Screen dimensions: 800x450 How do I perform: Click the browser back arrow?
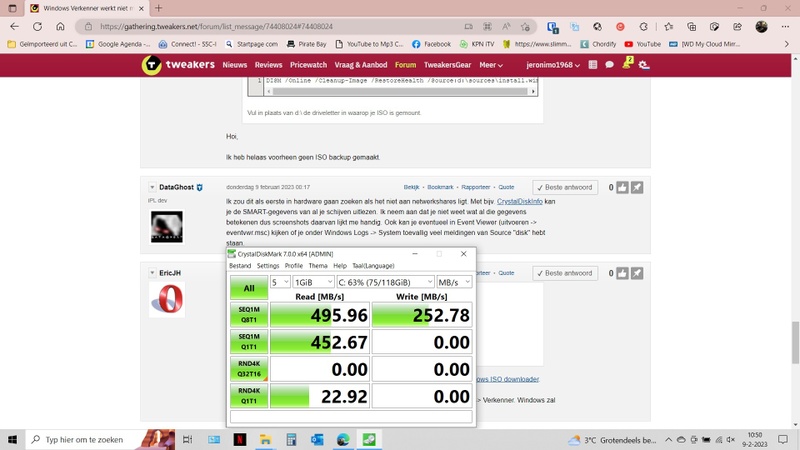(x=14, y=27)
